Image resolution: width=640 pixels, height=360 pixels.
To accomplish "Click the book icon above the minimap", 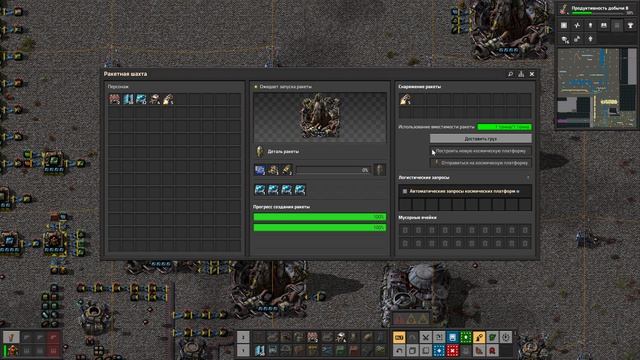I will click(604, 25).
